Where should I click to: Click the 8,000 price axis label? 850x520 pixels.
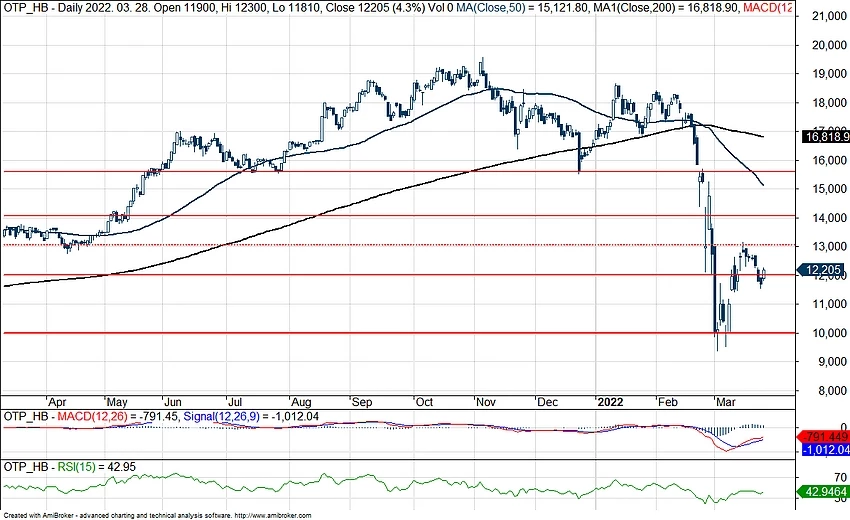point(832,390)
